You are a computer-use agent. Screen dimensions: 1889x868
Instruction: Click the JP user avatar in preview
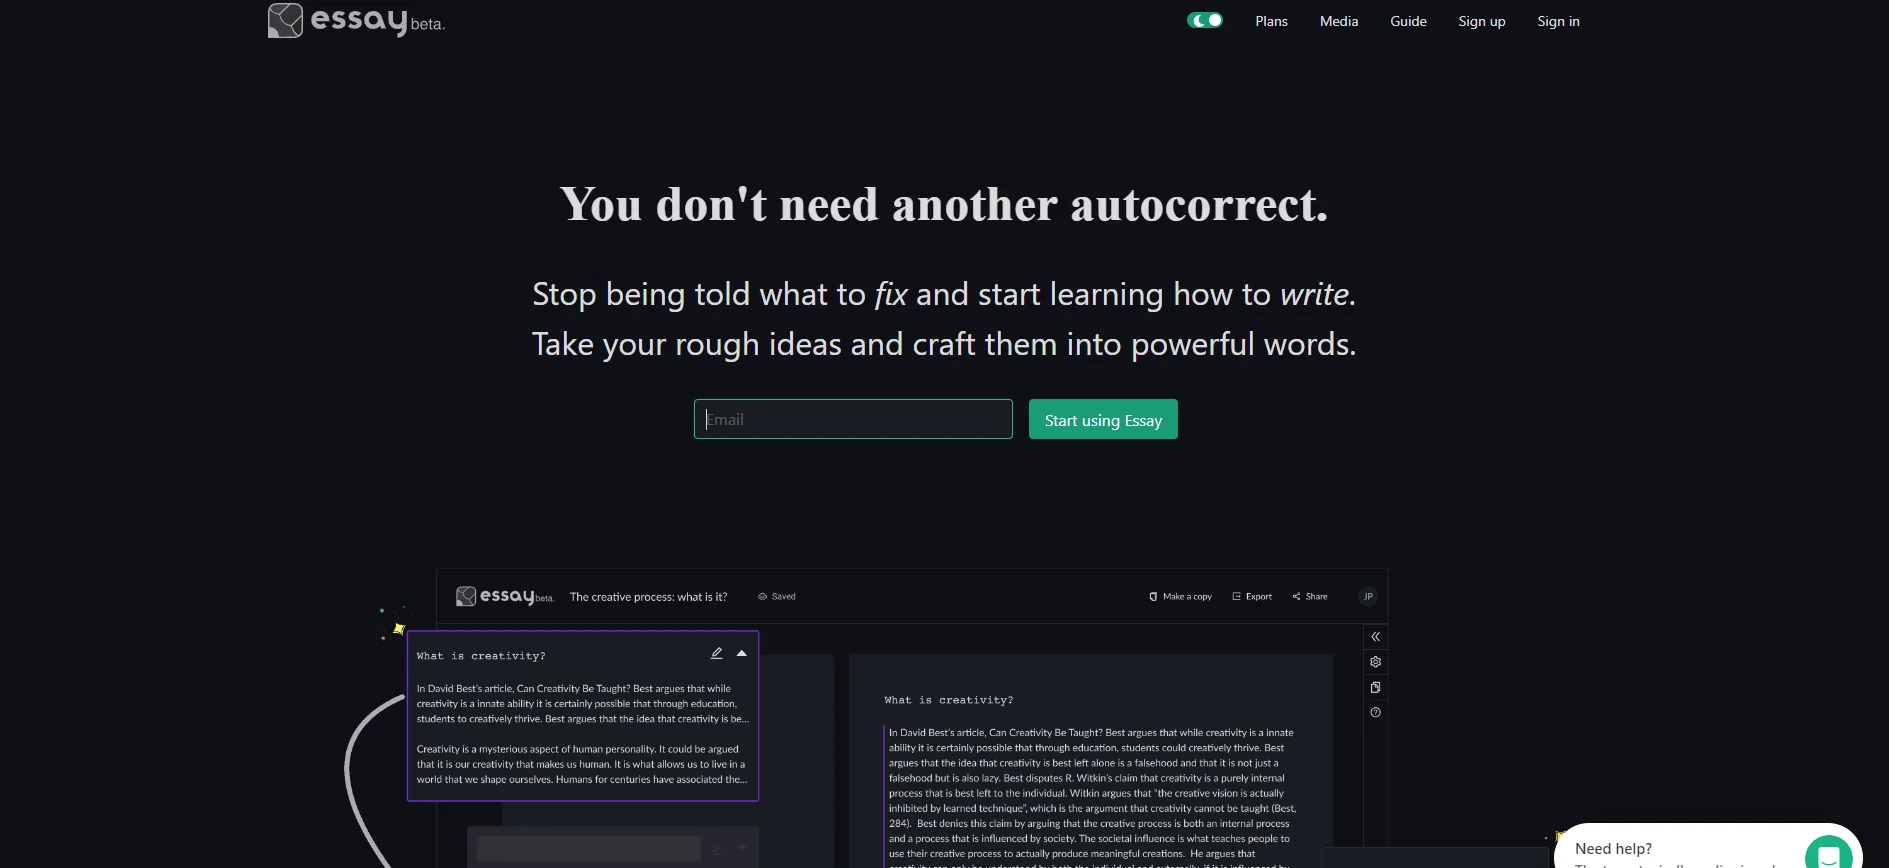(x=1368, y=597)
